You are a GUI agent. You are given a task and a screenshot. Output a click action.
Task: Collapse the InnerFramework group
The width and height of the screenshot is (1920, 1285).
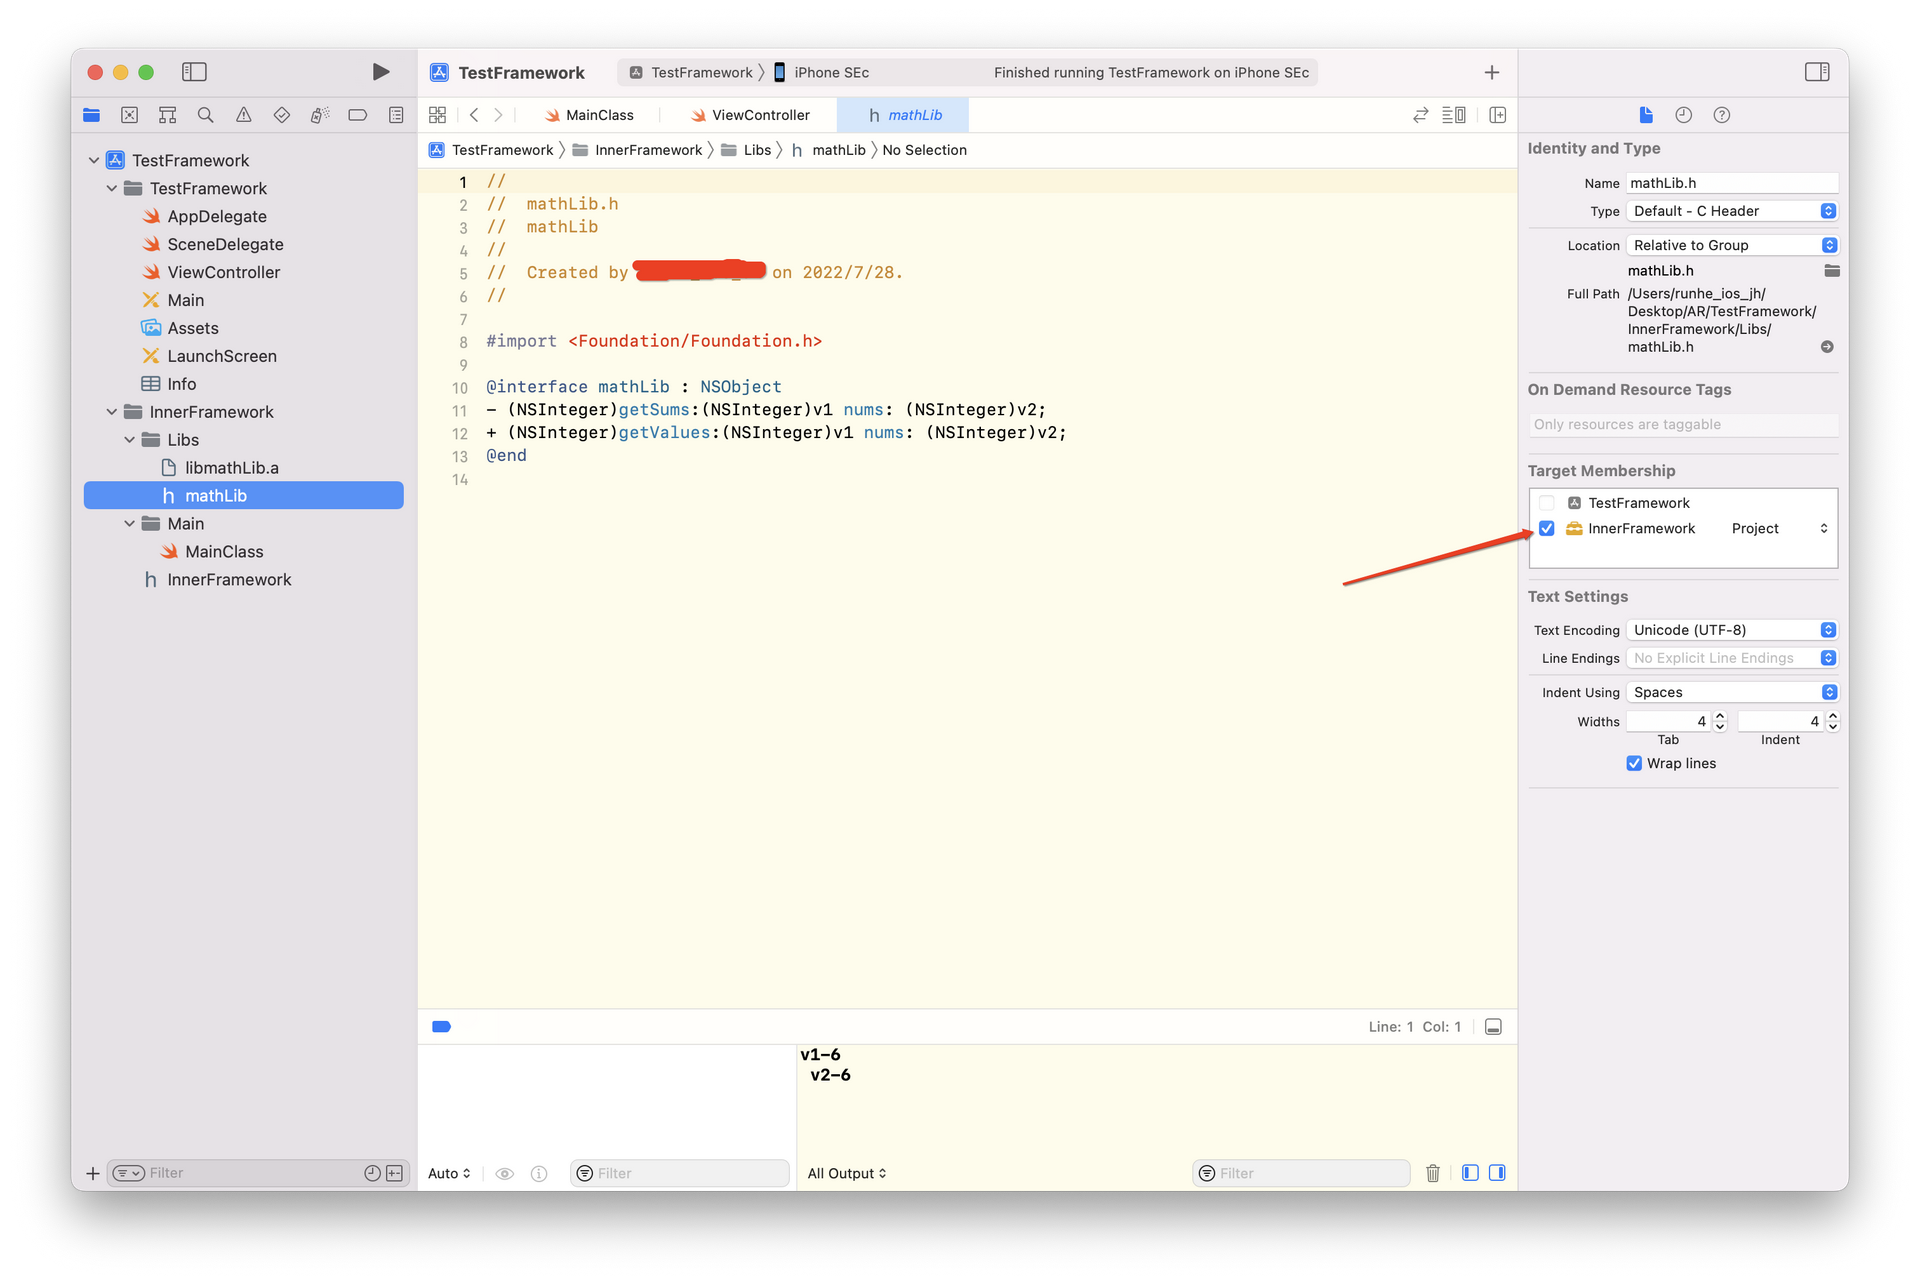[x=112, y=412]
